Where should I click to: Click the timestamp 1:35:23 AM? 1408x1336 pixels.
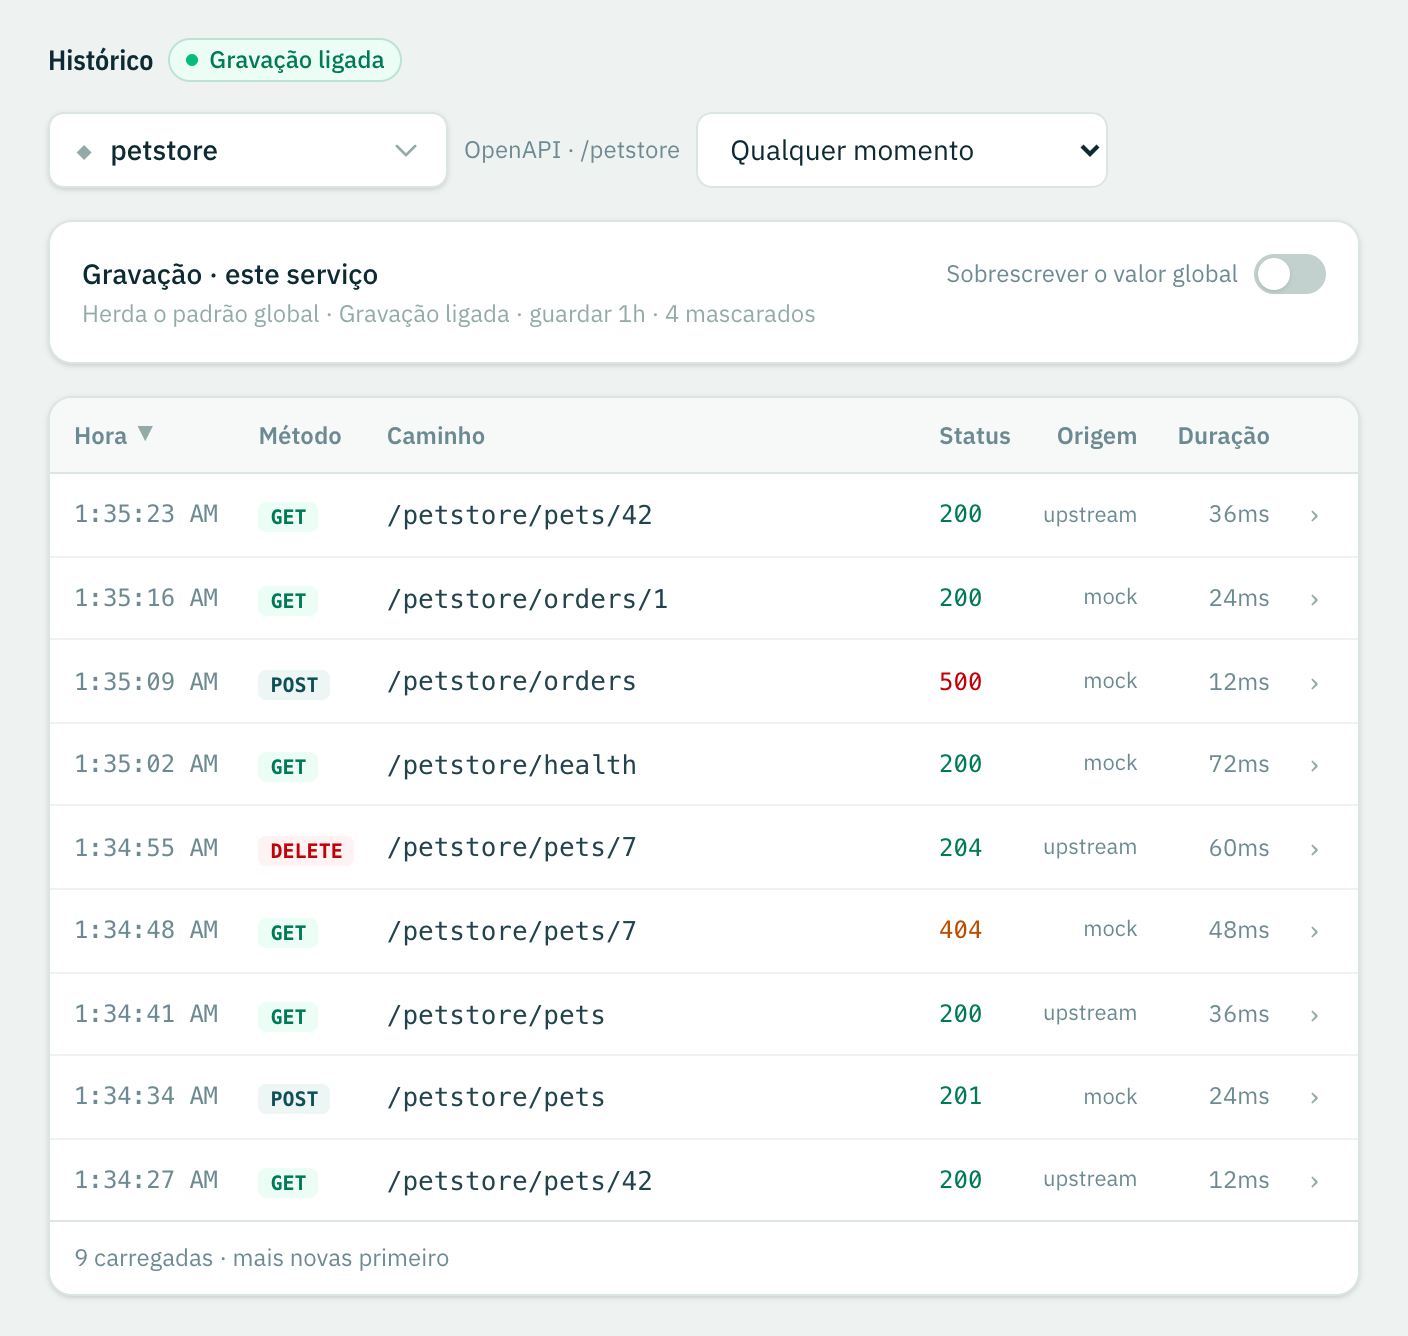point(146,514)
